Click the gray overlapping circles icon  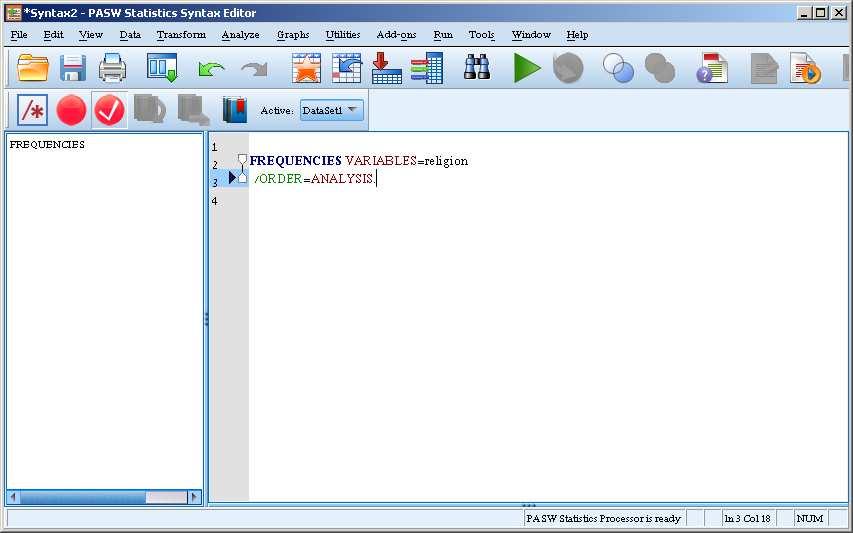tap(660, 68)
